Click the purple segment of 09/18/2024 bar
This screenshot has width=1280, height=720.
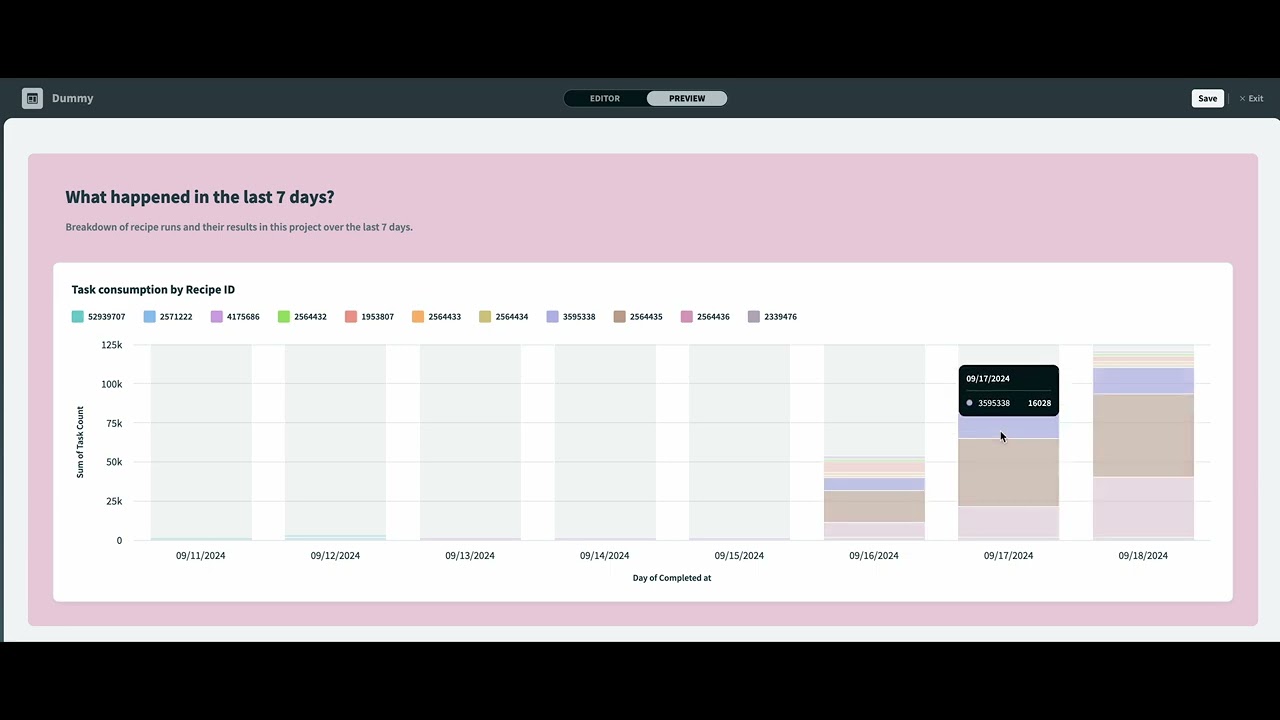pyautogui.click(x=1143, y=381)
